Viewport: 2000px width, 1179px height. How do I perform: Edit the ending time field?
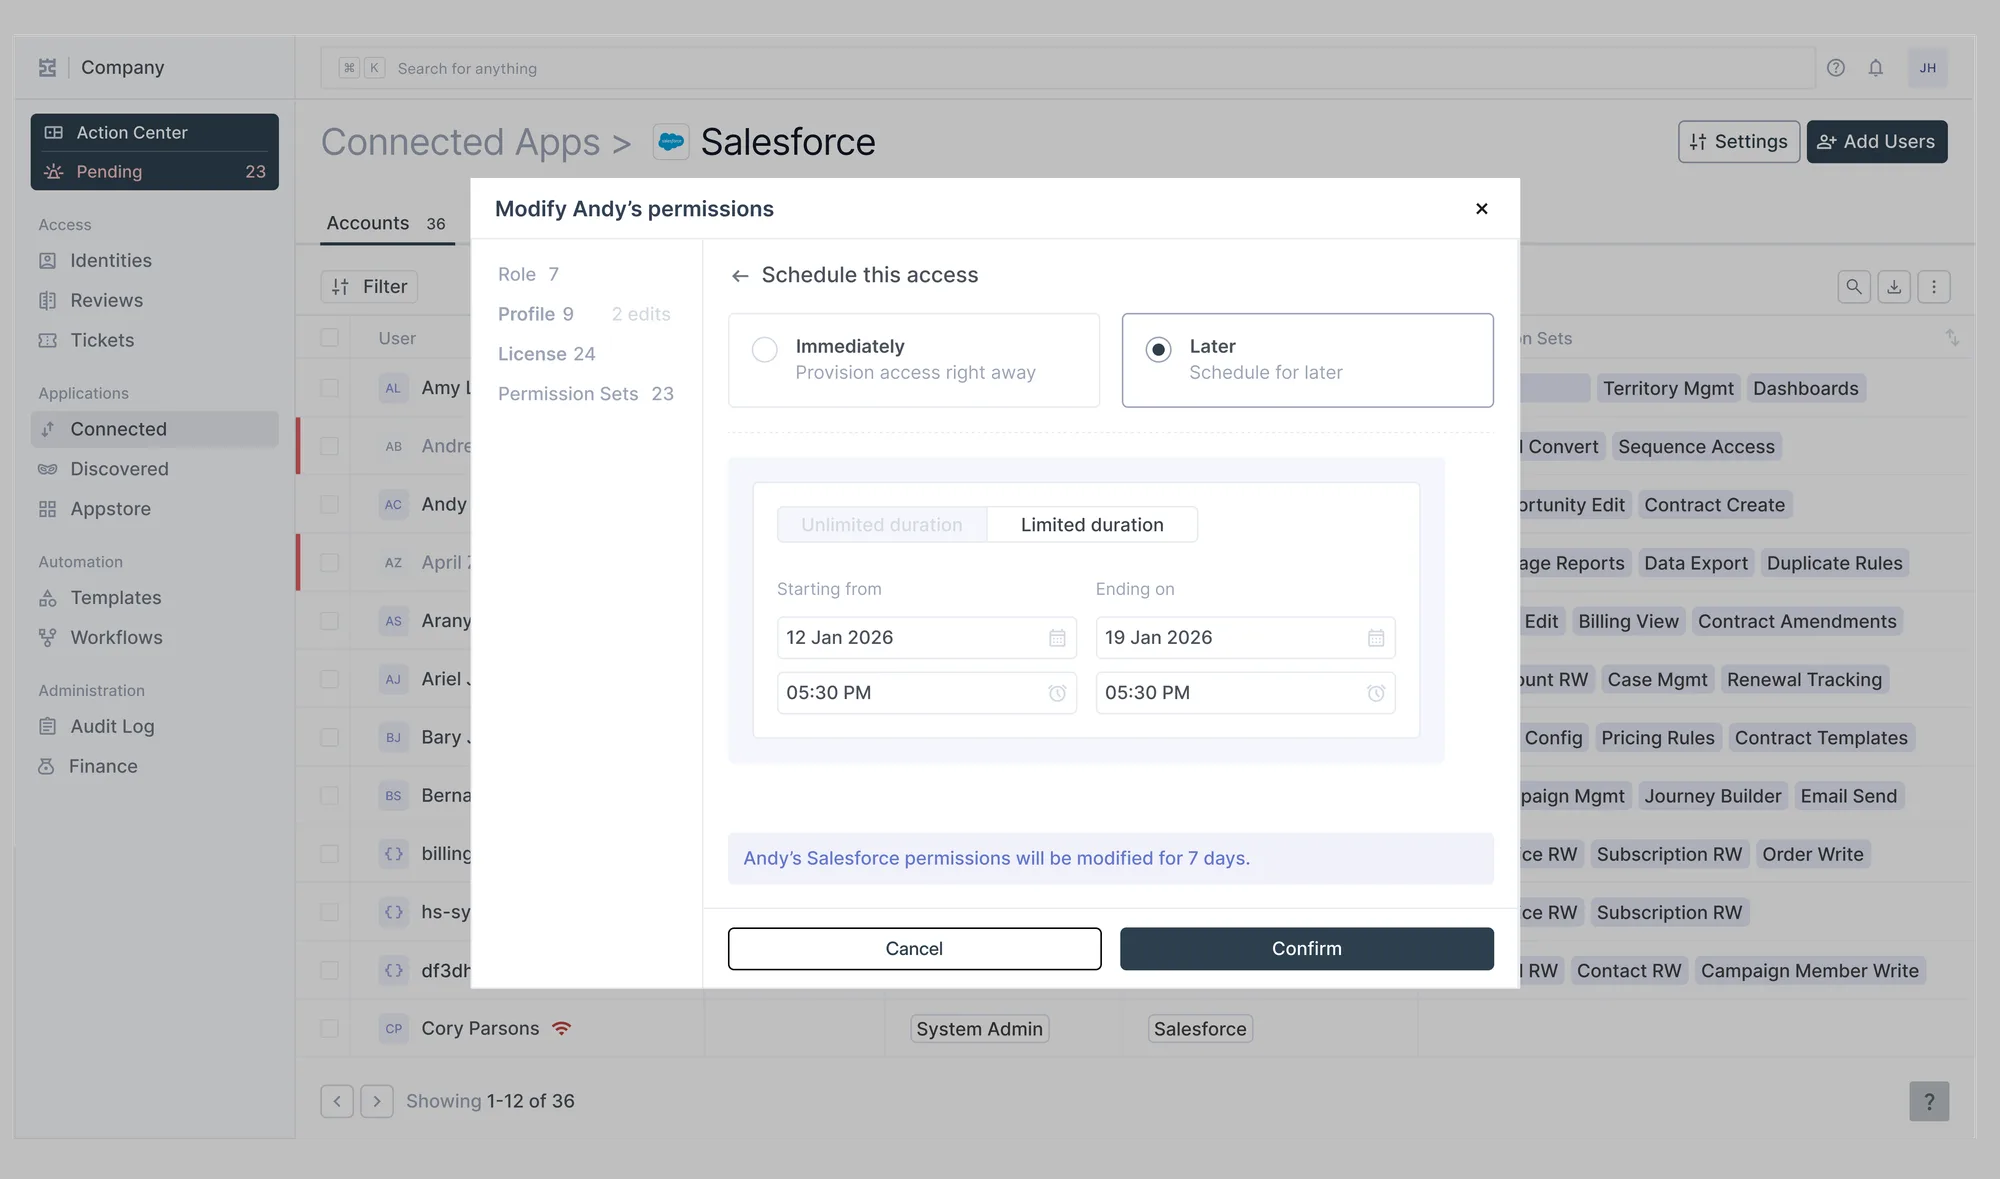point(1245,693)
